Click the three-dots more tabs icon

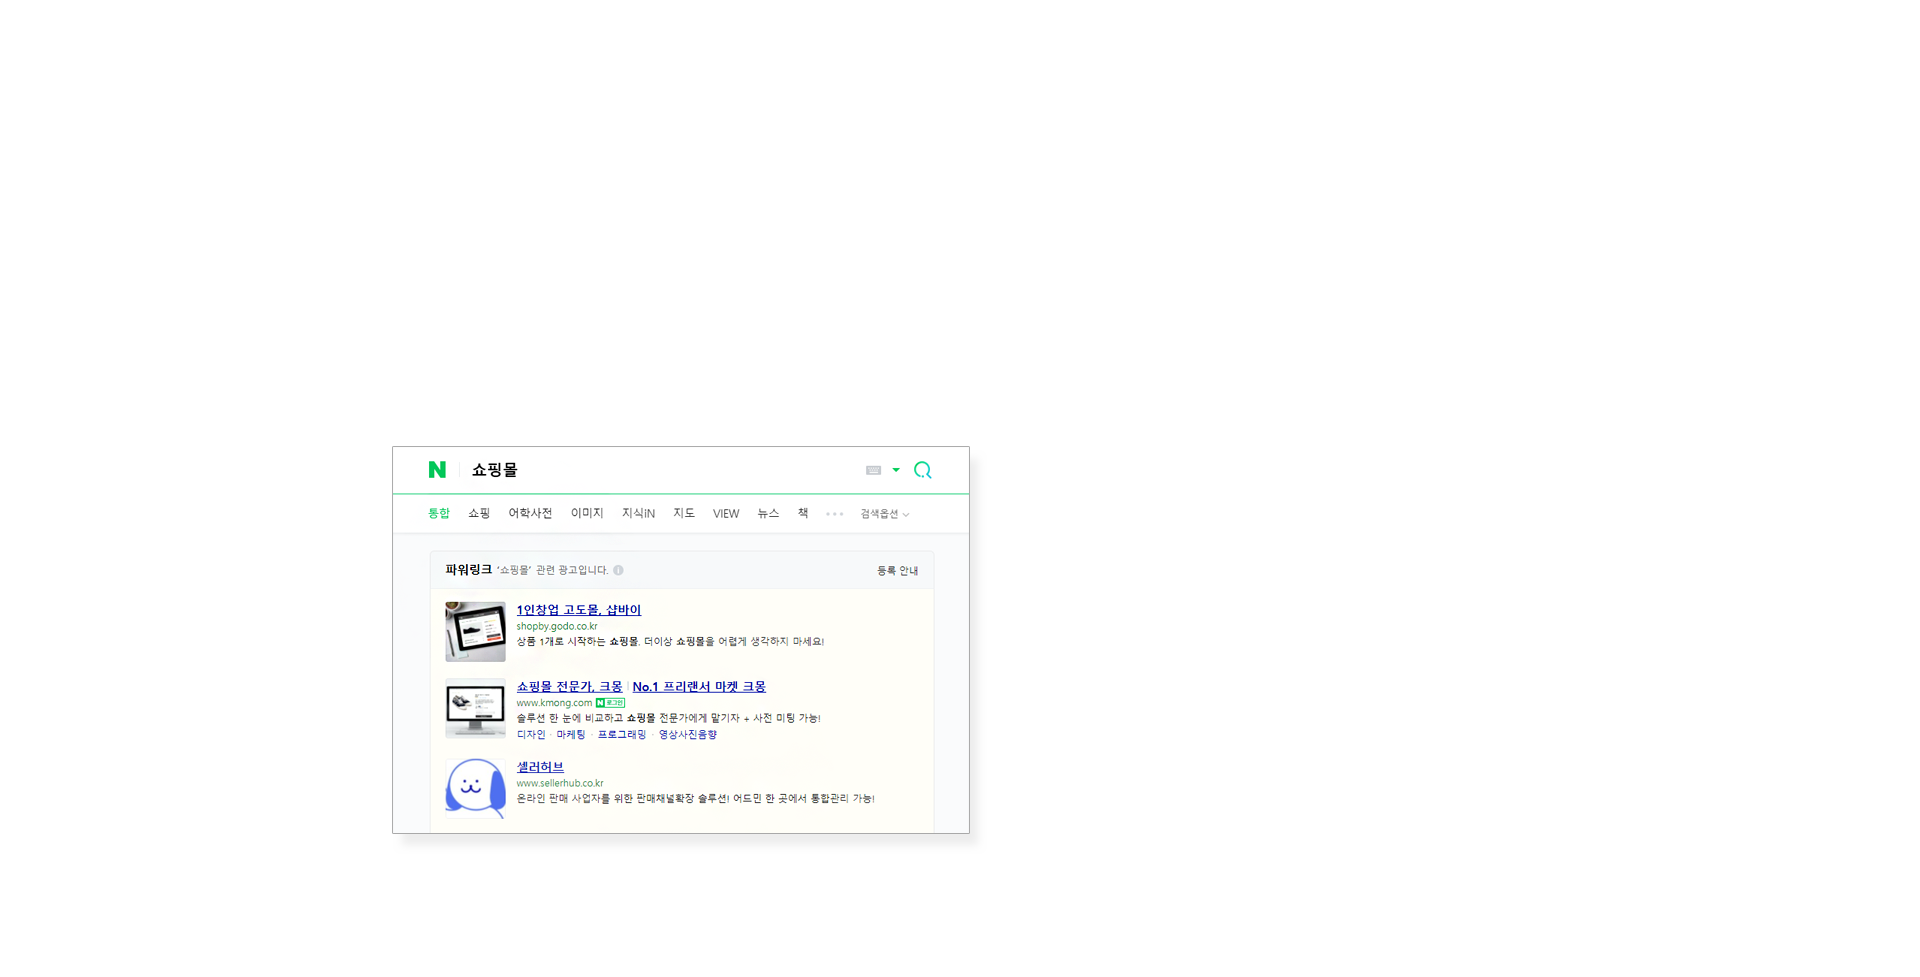834,514
